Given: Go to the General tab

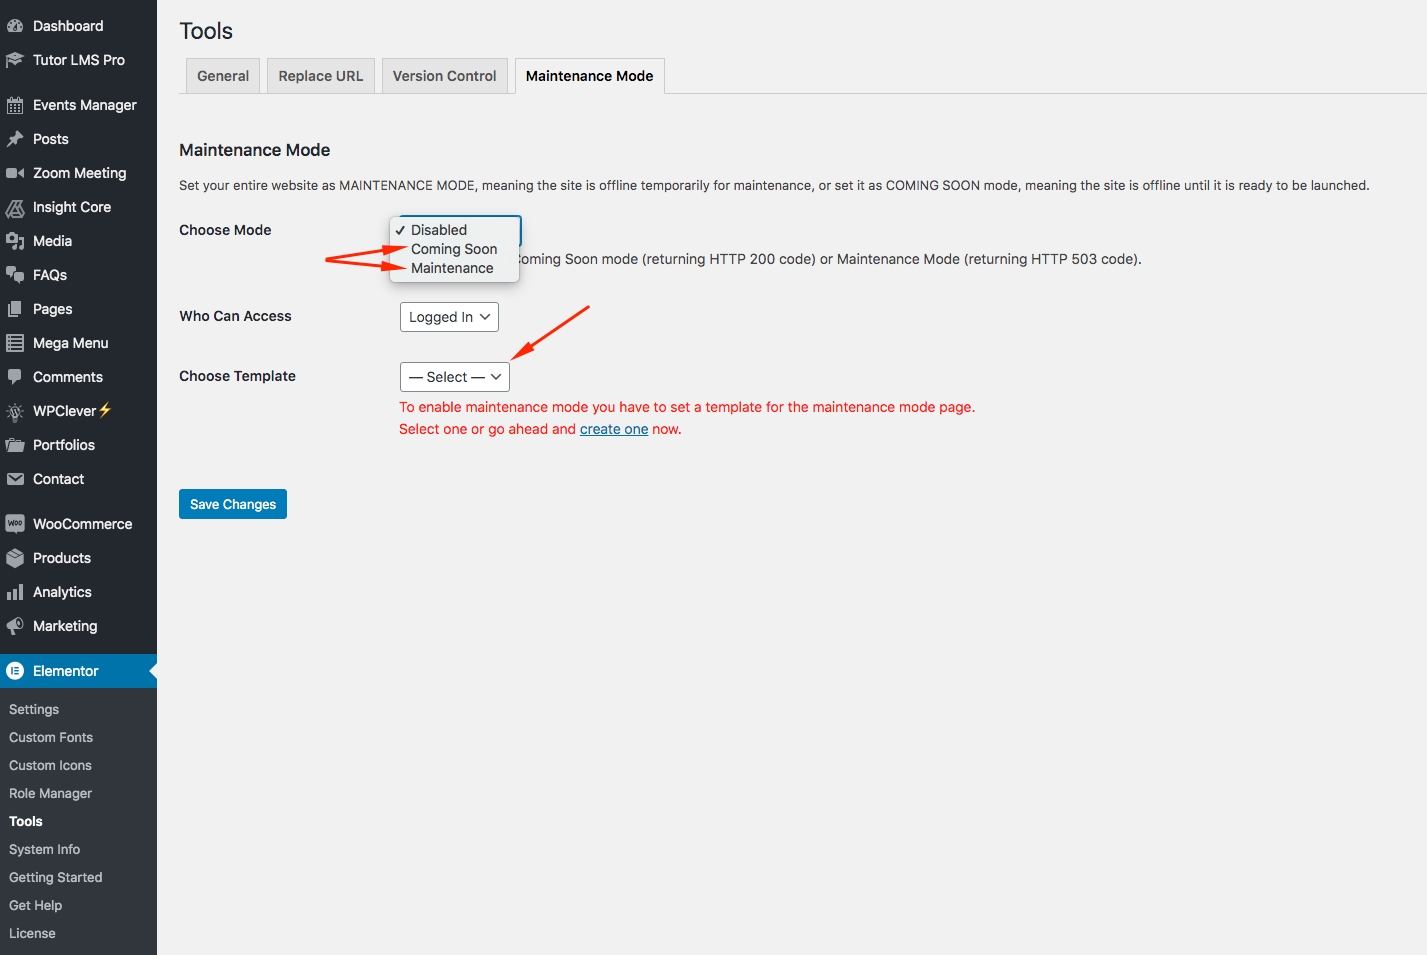Looking at the screenshot, I should click(x=222, y=76).
